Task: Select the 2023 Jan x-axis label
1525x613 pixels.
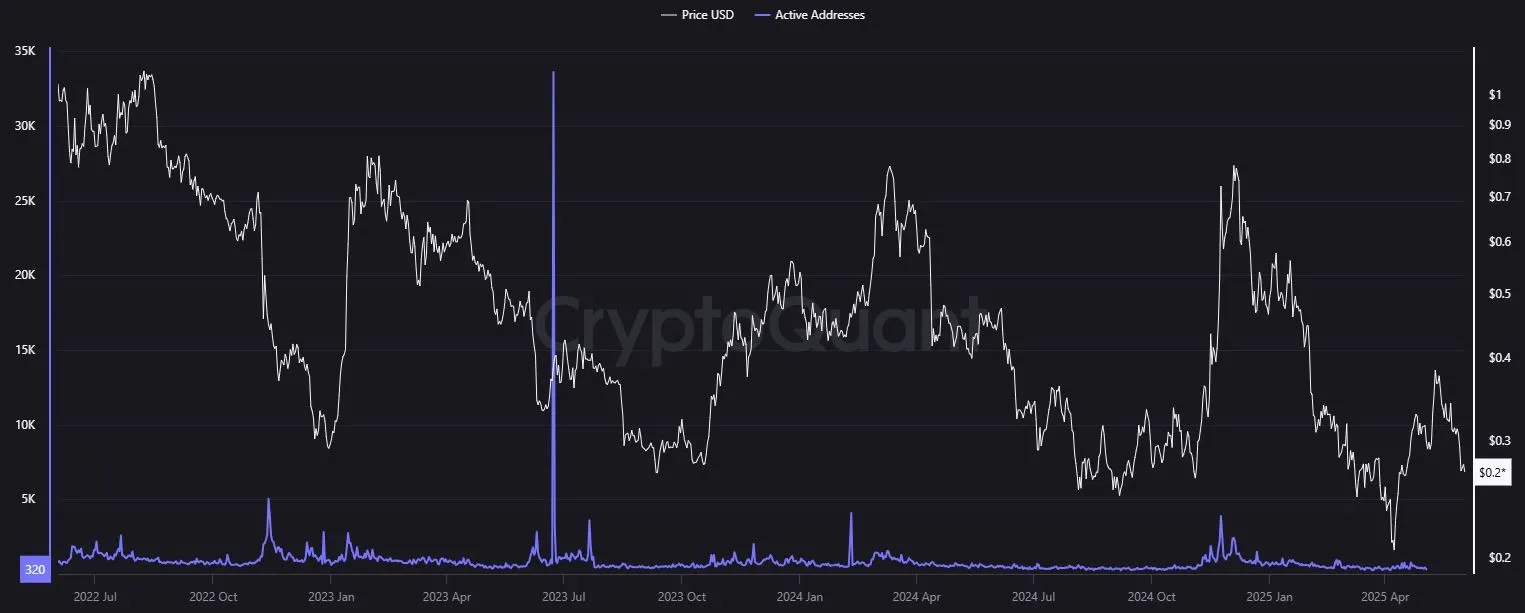Action: point(330,597)
